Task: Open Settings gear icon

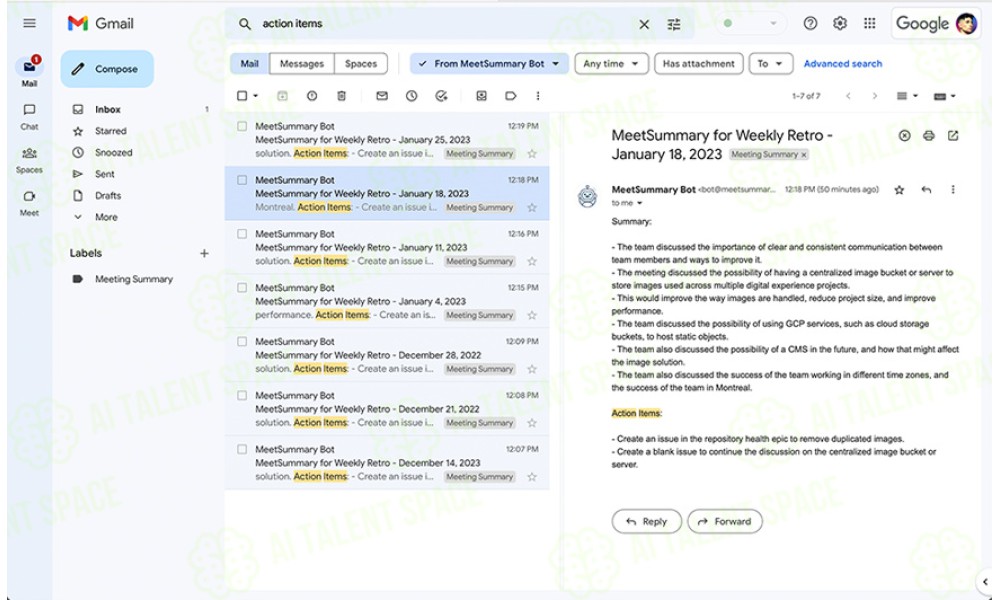Action: pyautogui.click(x=840, y=24)
